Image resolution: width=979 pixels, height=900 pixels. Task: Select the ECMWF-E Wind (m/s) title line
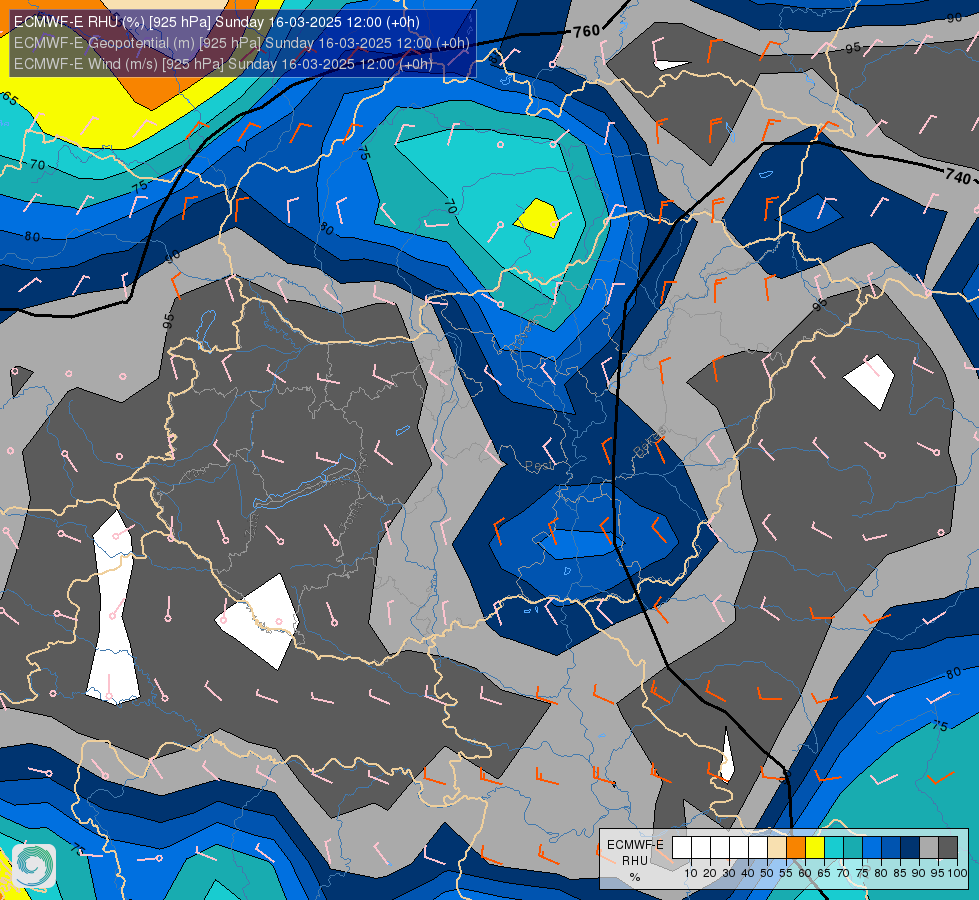coord(223,64)
